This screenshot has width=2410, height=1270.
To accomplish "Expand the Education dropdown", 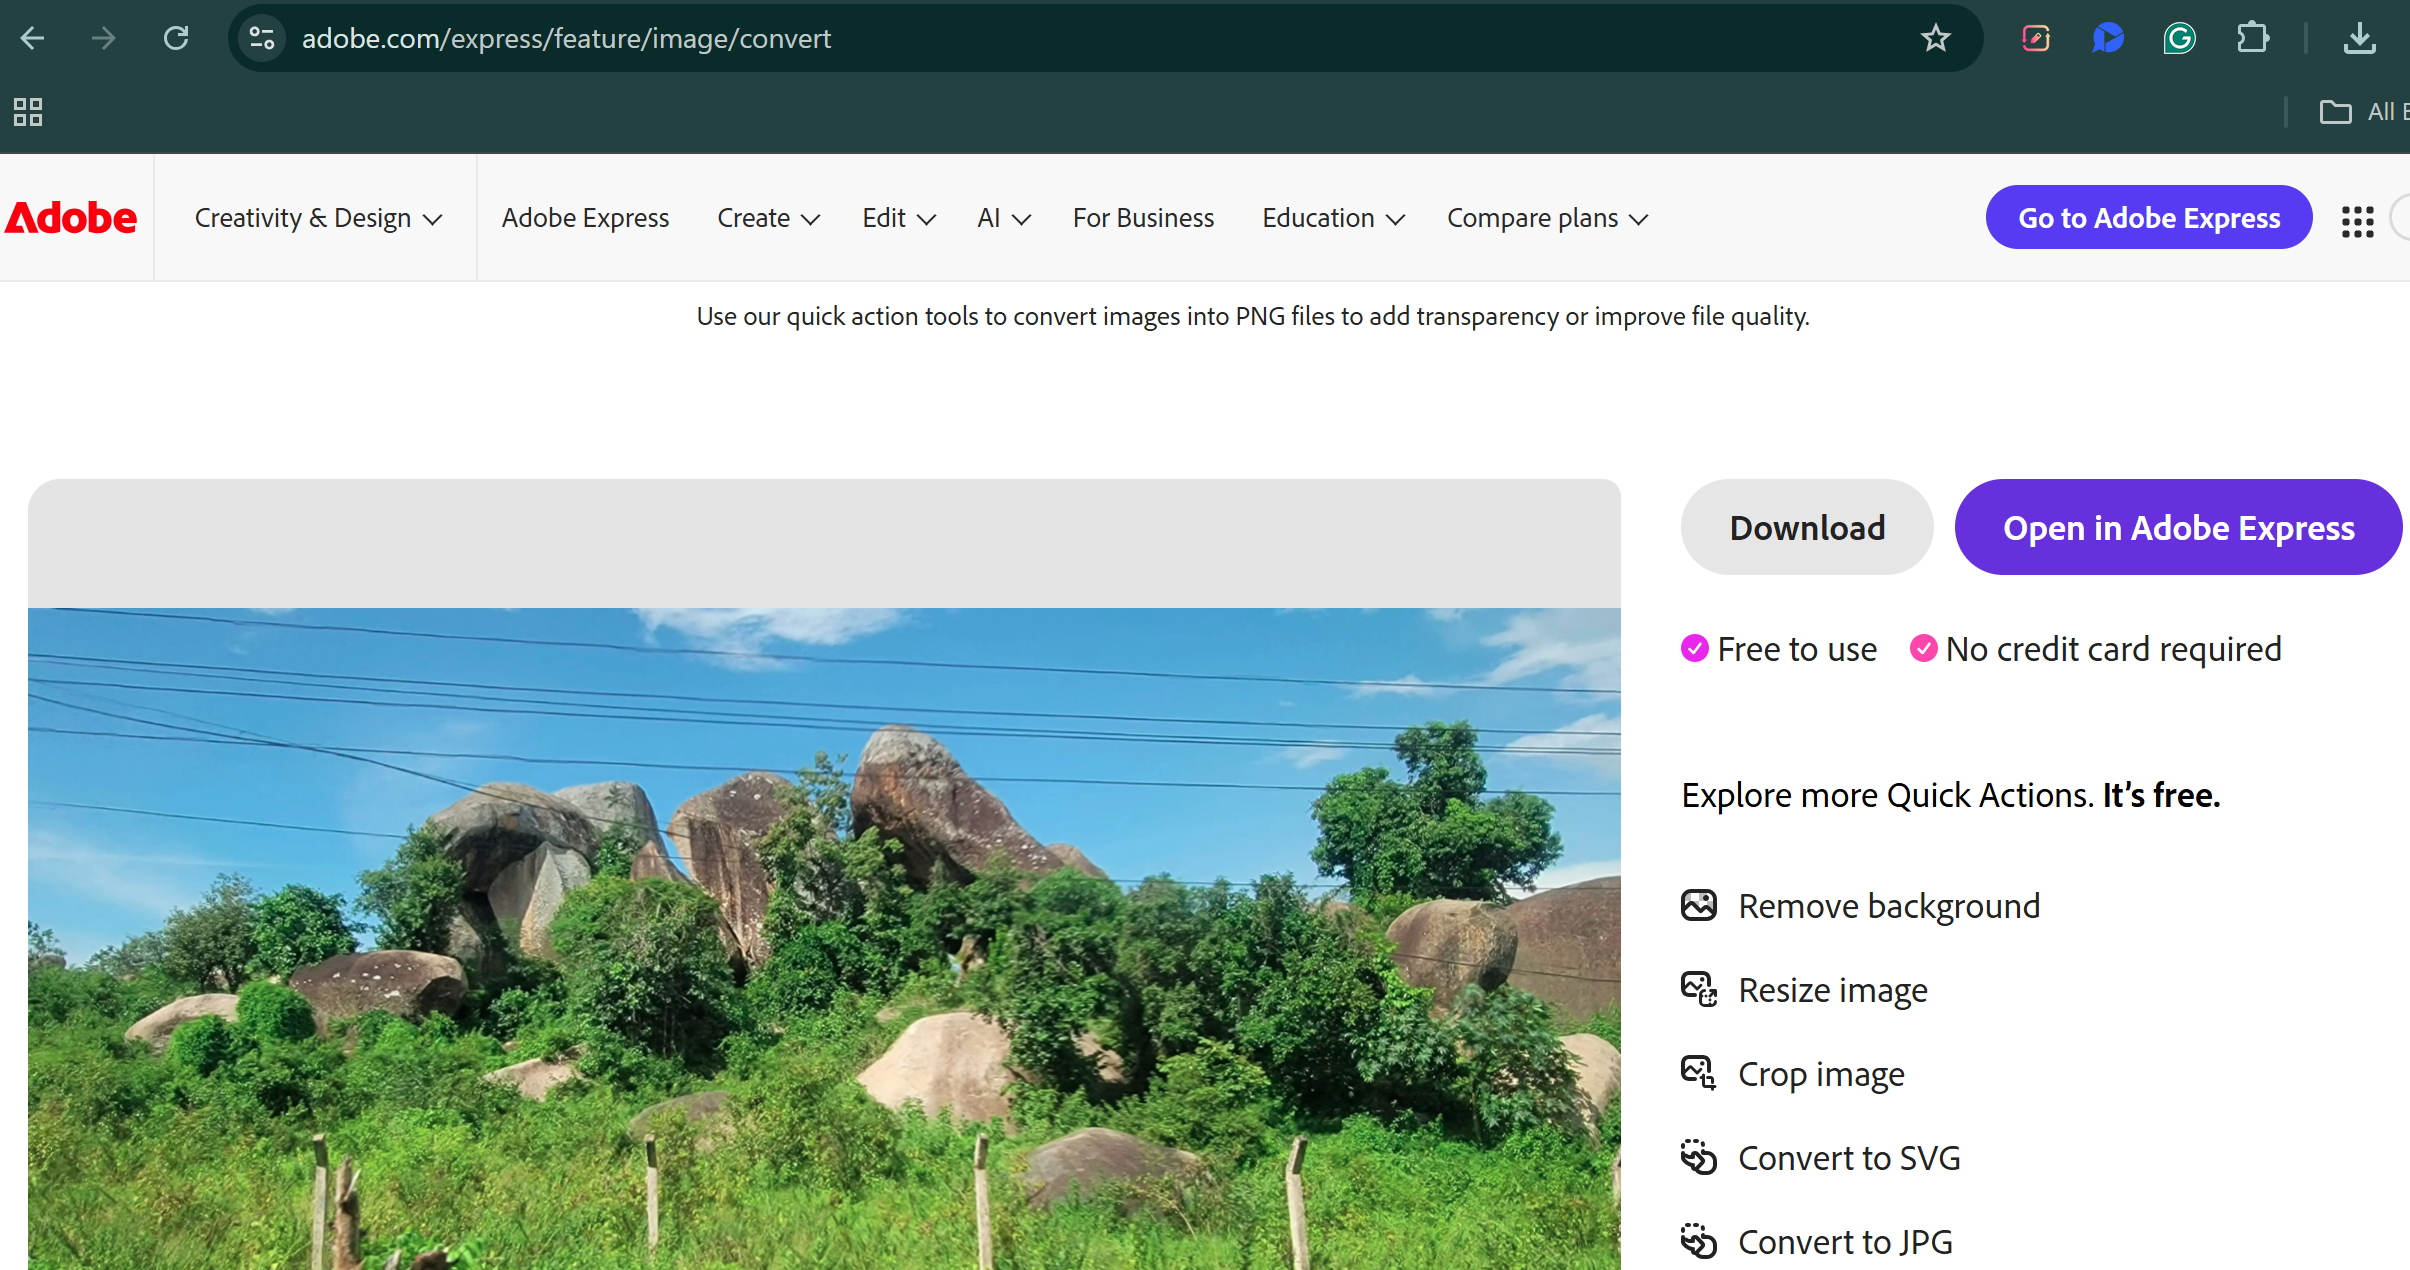I will 1333,218.
